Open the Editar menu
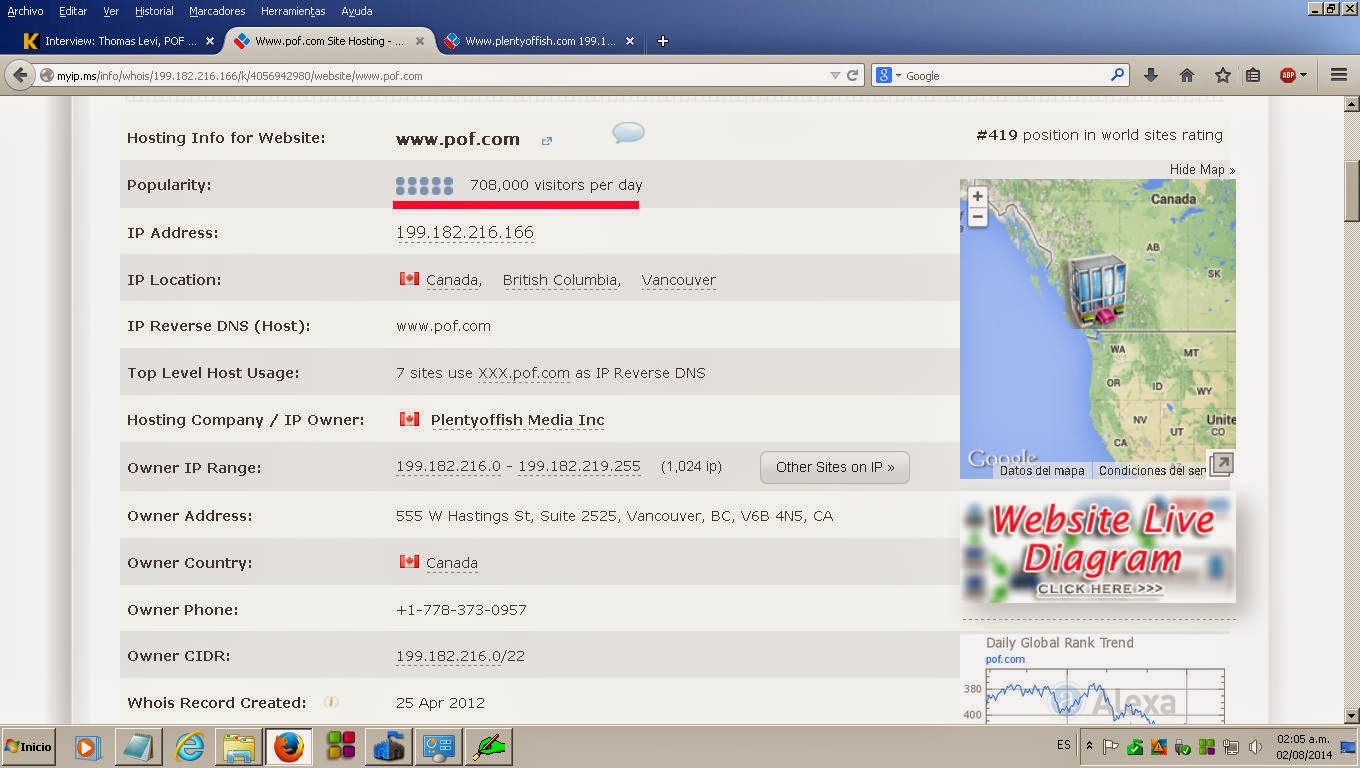Viewport: 1360px width, 768px height. 73,11
